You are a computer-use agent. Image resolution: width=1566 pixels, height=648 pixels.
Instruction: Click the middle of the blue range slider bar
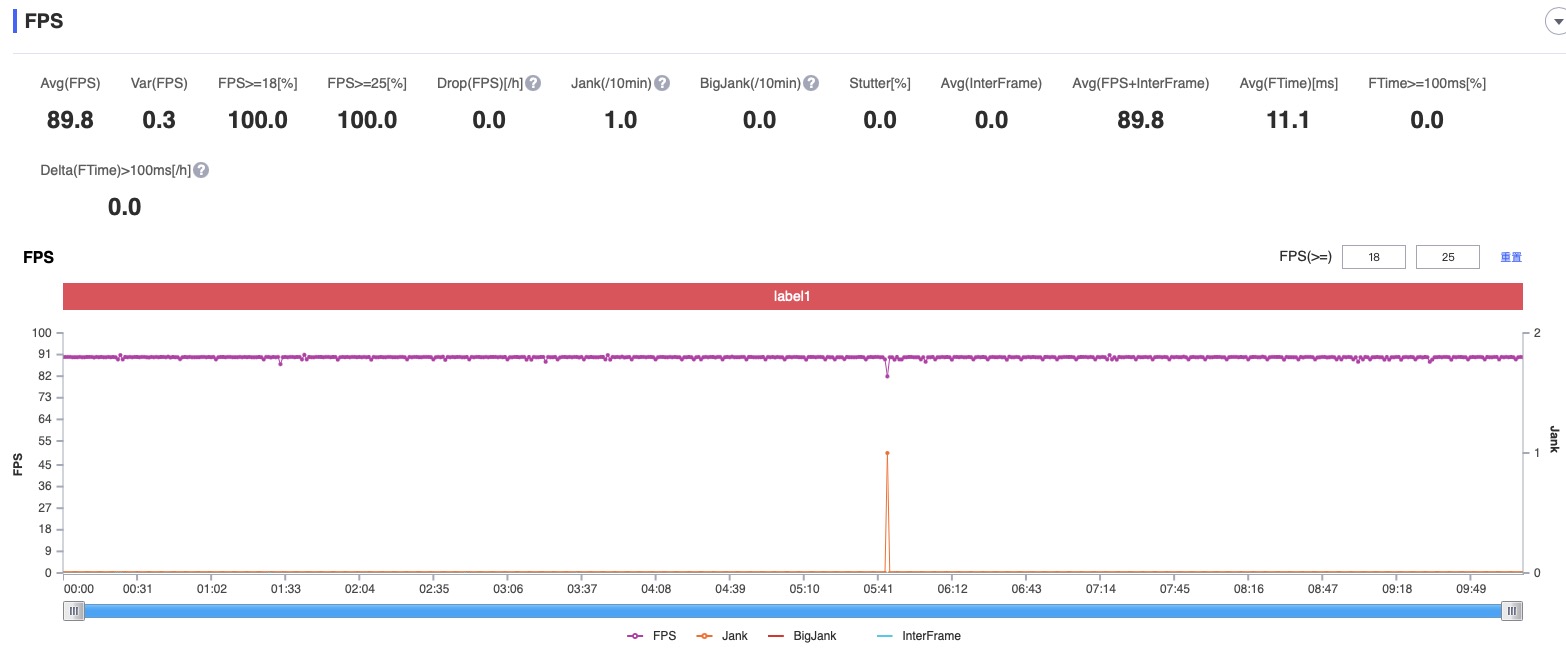coord(793,611)
